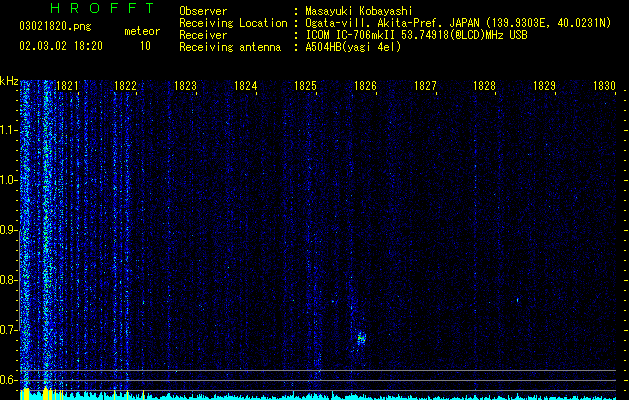Click the 1.1 kHz axis label

click(8, 130)
